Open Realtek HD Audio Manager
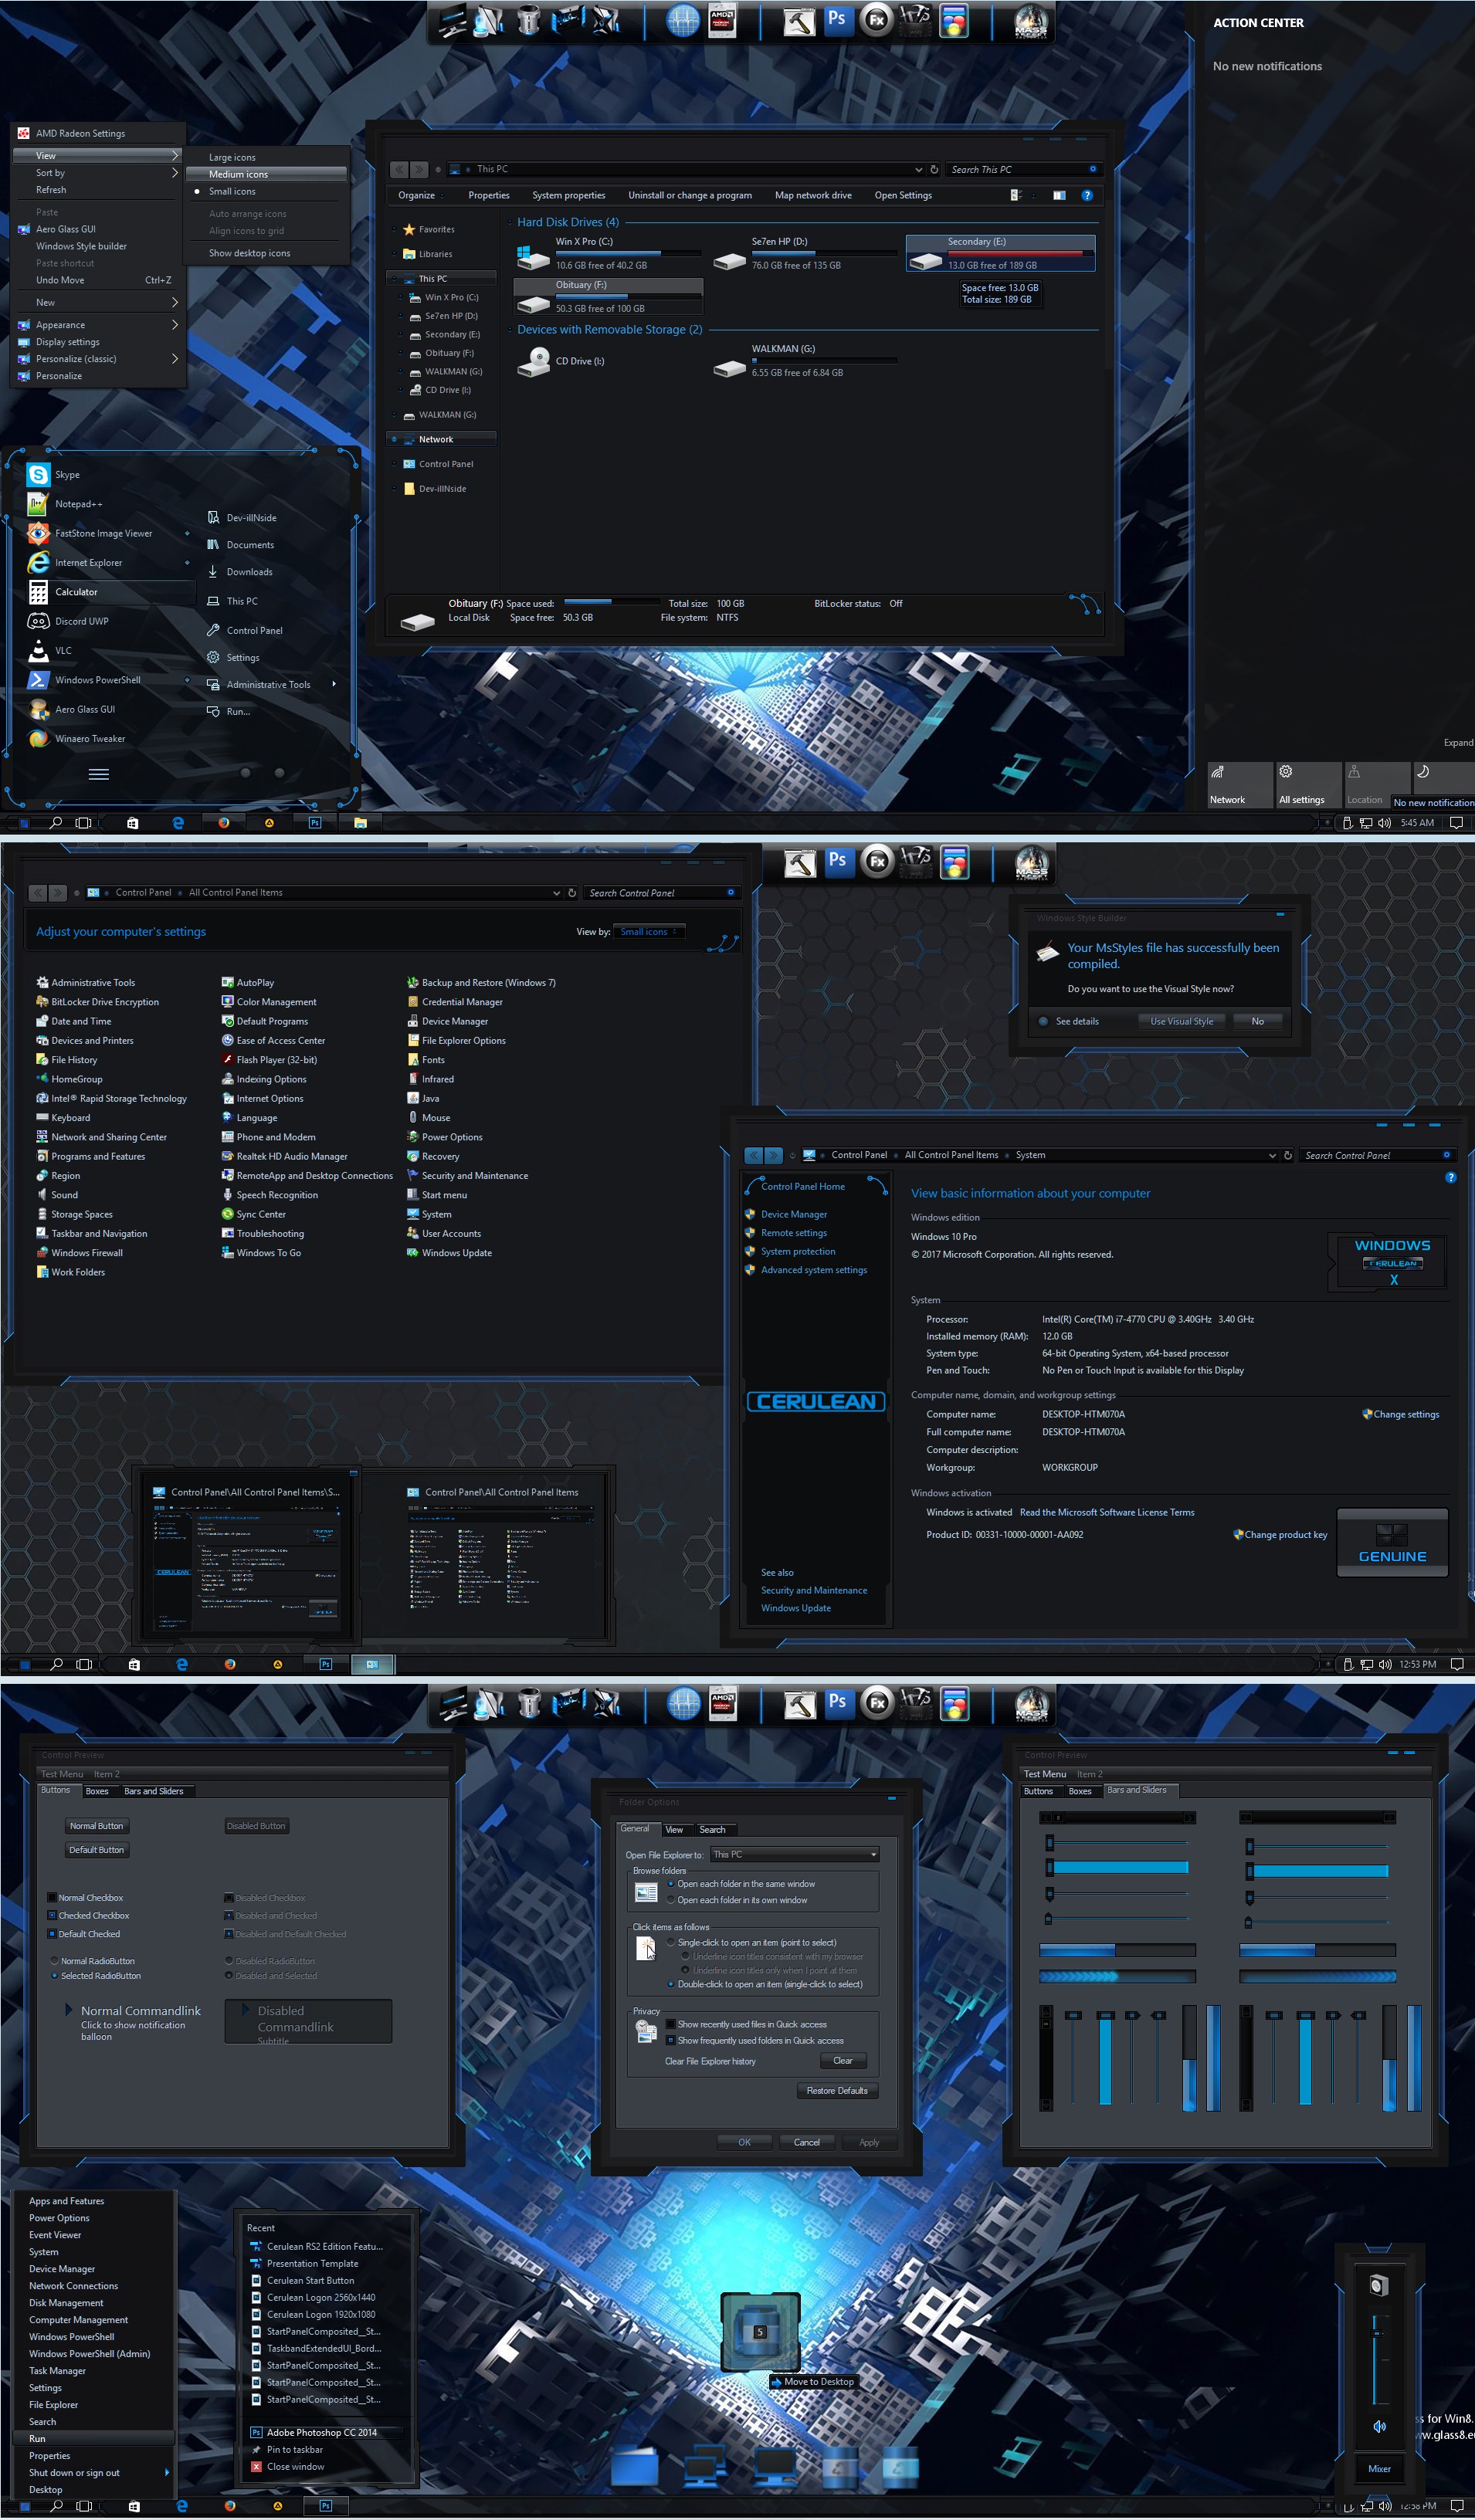Screen dimensions: 1475x2520 (x=285, y=1156)
